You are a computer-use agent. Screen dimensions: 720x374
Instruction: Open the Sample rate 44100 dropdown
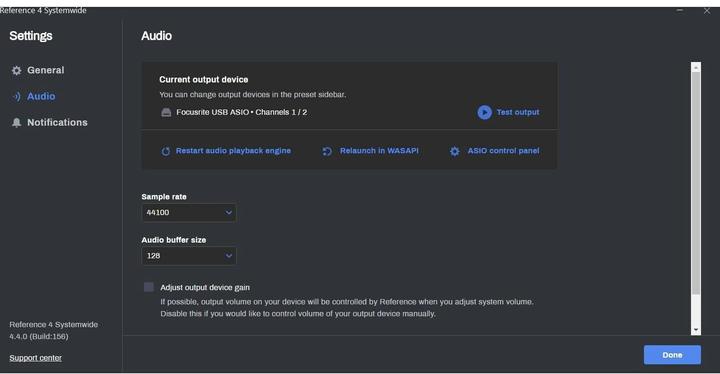click(x=189, y=213)
